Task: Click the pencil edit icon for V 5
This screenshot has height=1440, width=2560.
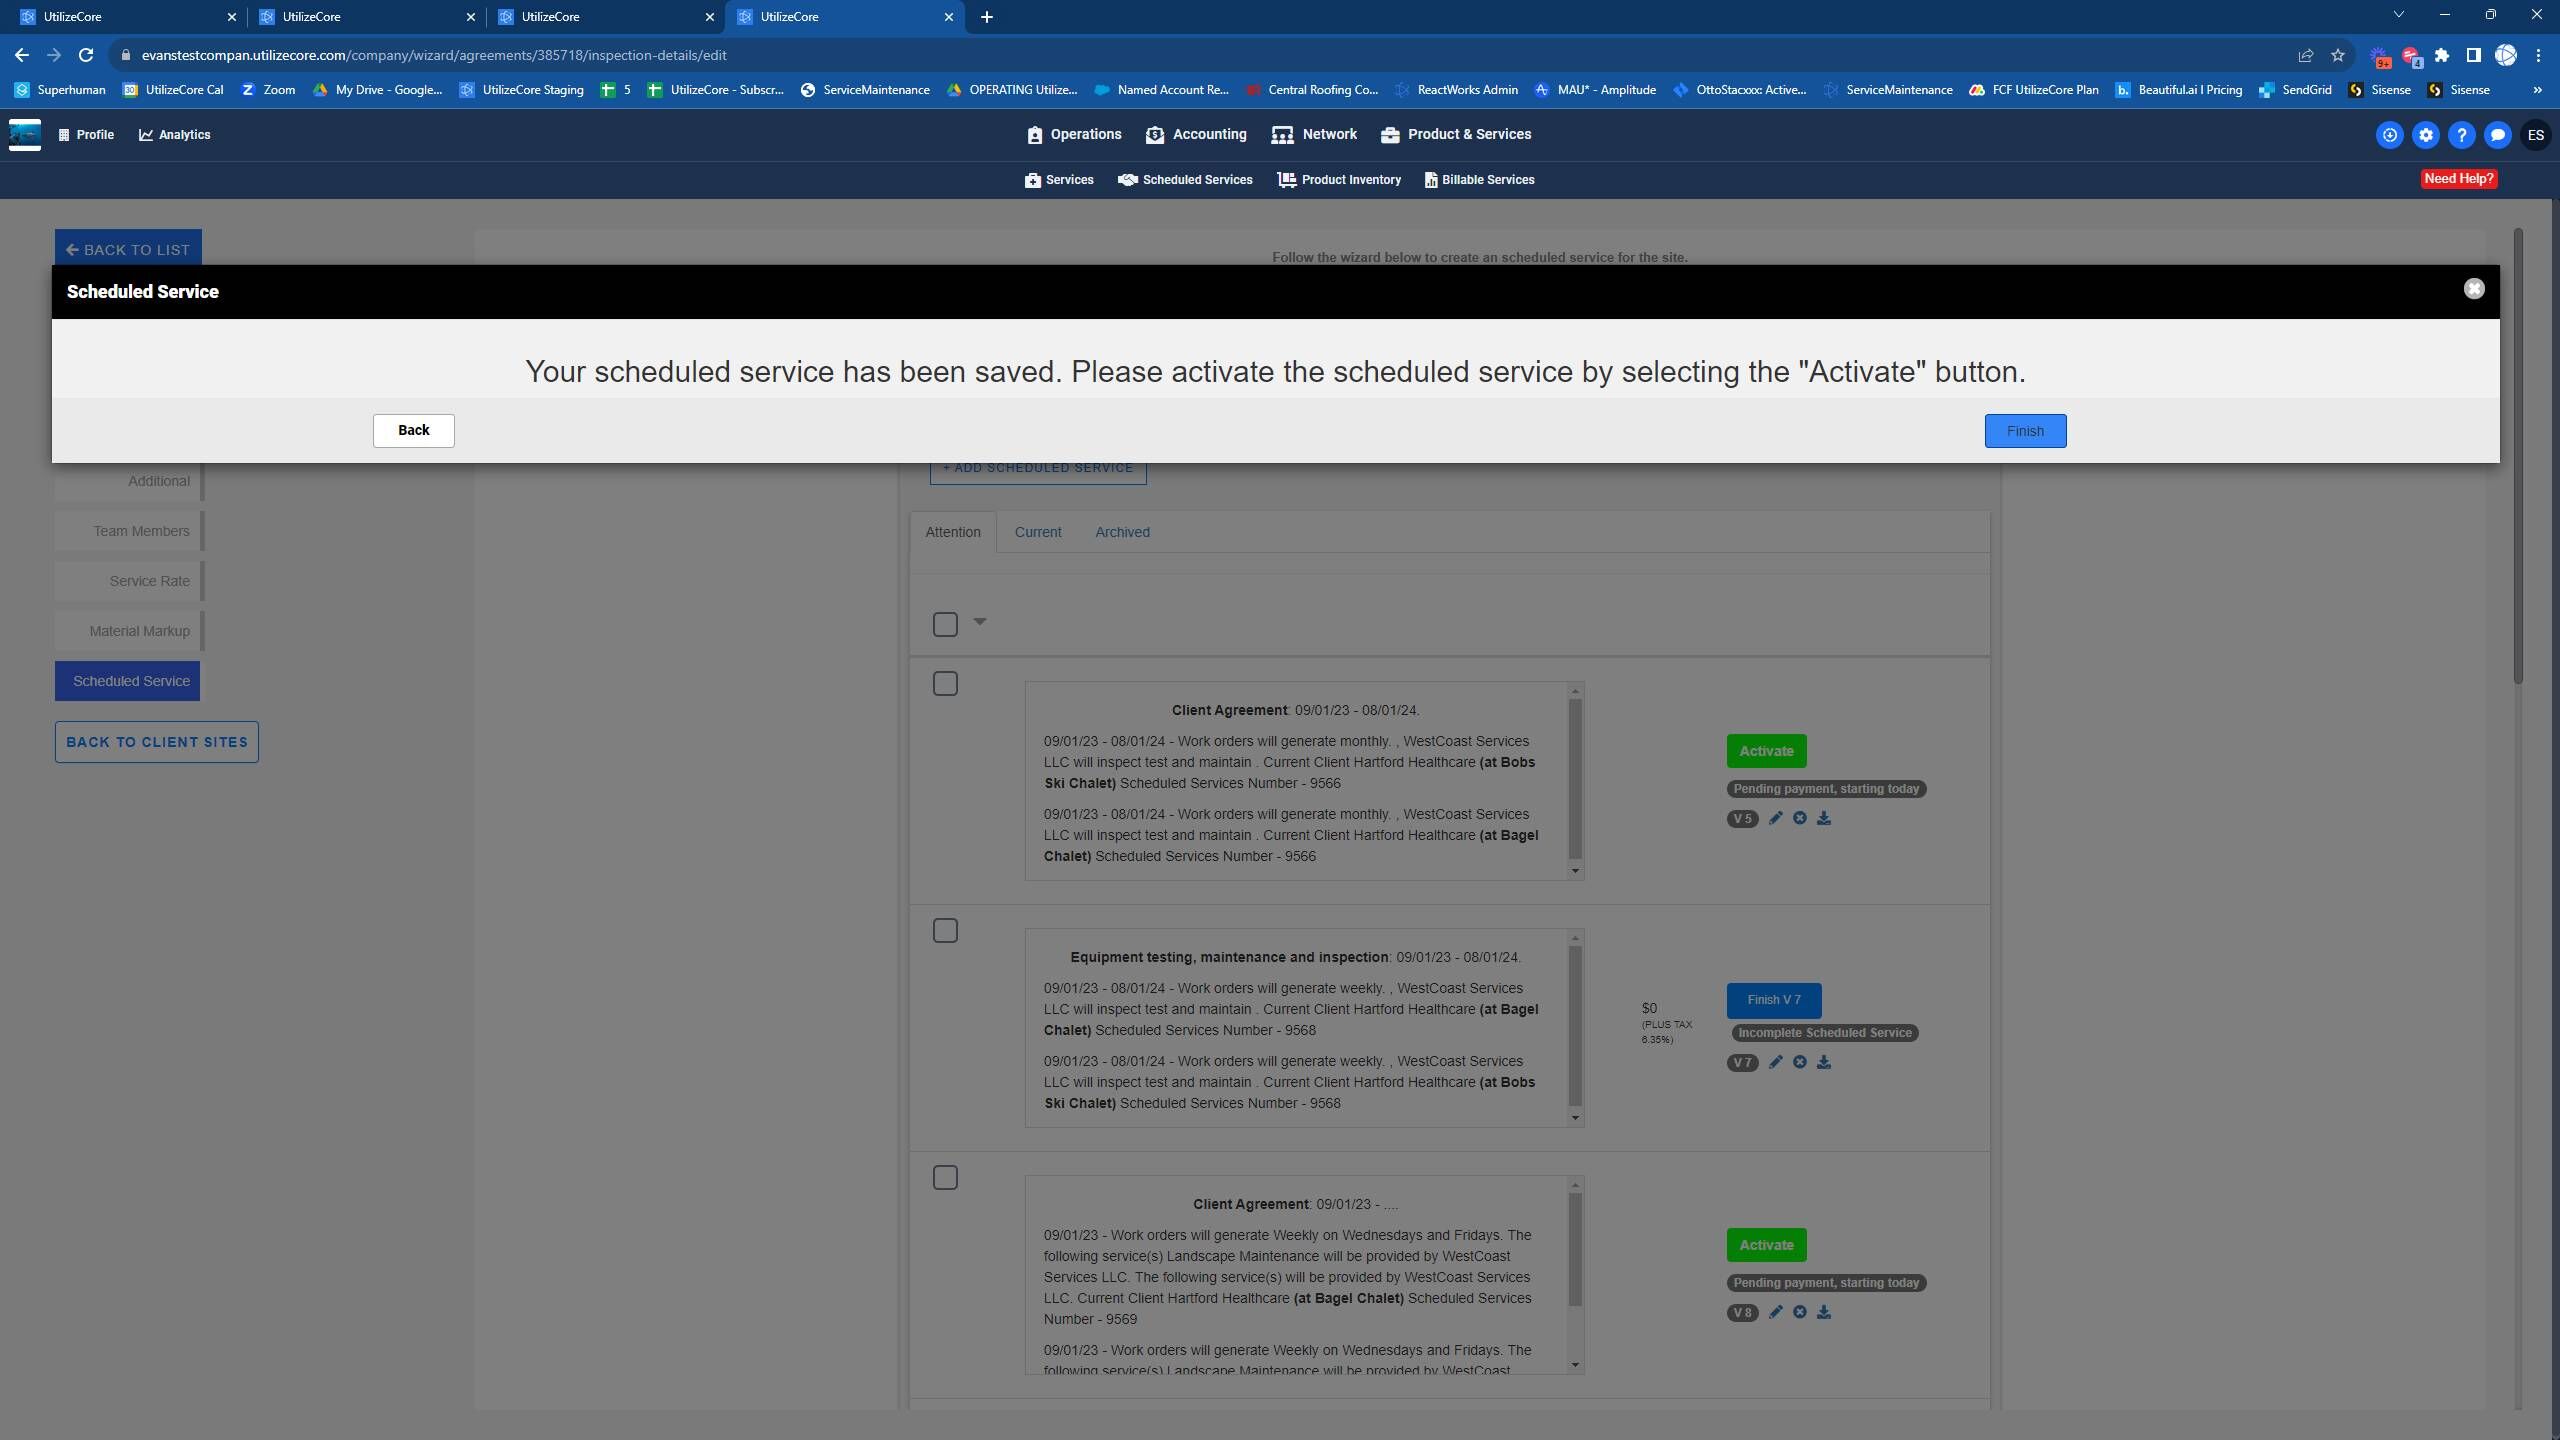Action: point(1775,818)
